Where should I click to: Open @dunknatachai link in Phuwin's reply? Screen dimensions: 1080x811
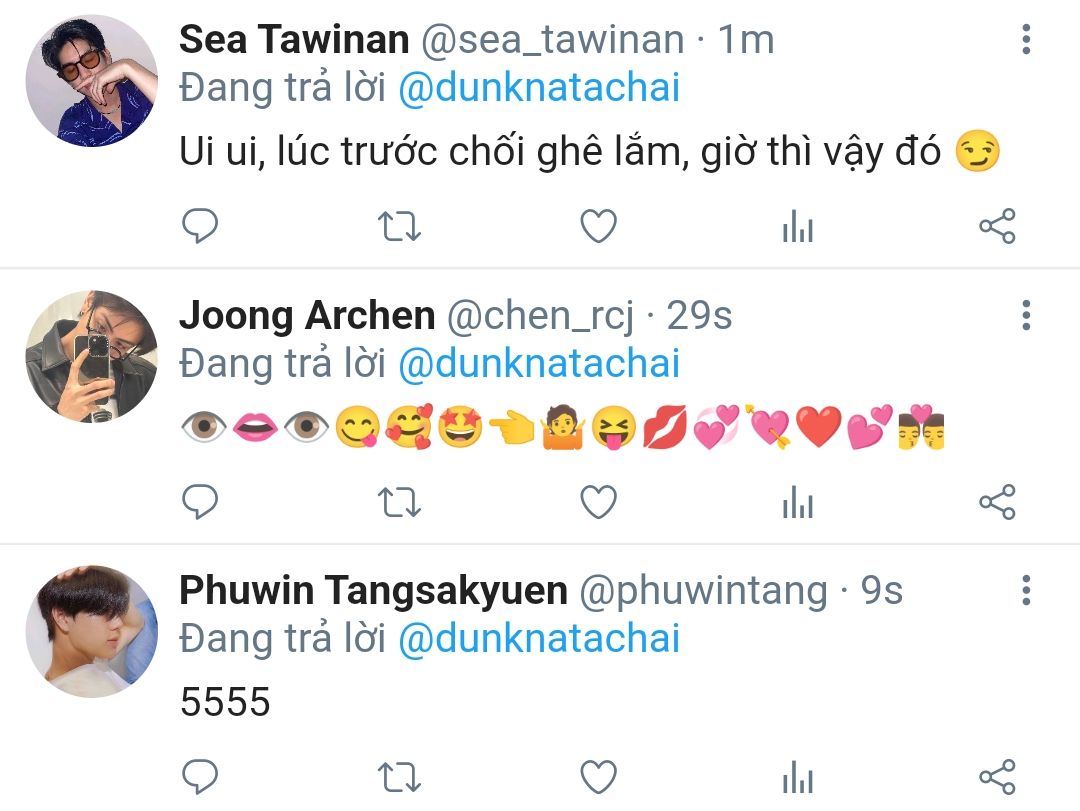point(539,639)
